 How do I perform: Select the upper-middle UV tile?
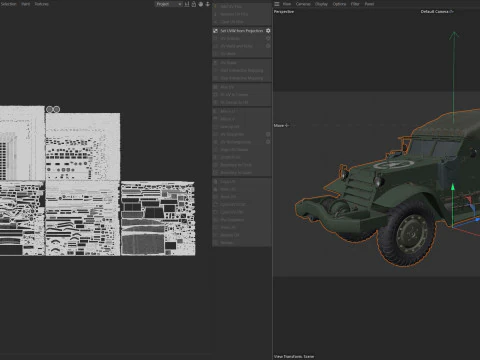tap(83, 147)
